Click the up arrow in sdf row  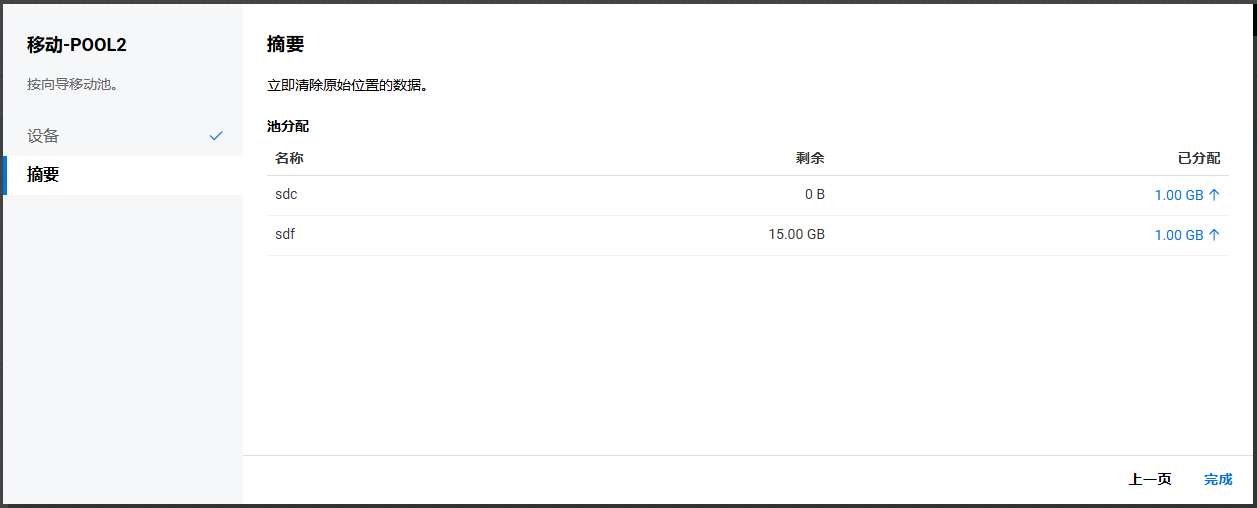(1214, 235)
